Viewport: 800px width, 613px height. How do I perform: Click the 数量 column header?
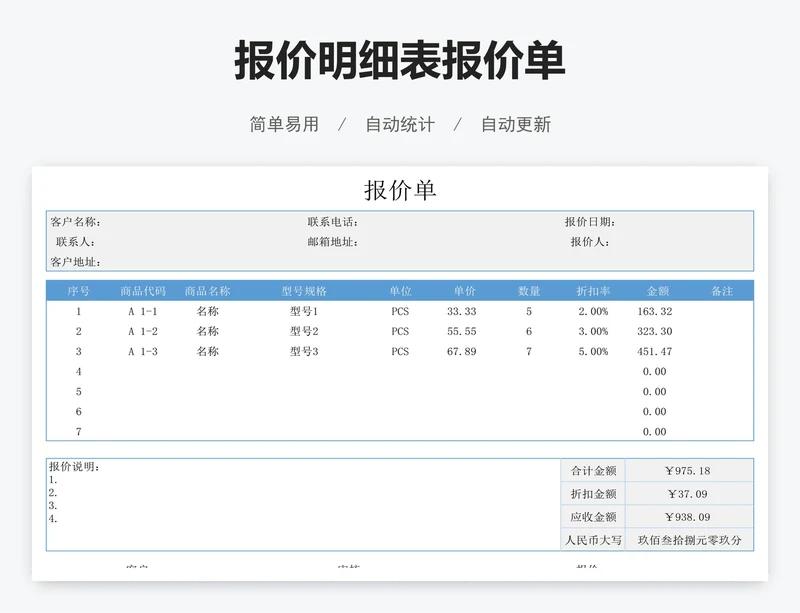tap(529, 291)
